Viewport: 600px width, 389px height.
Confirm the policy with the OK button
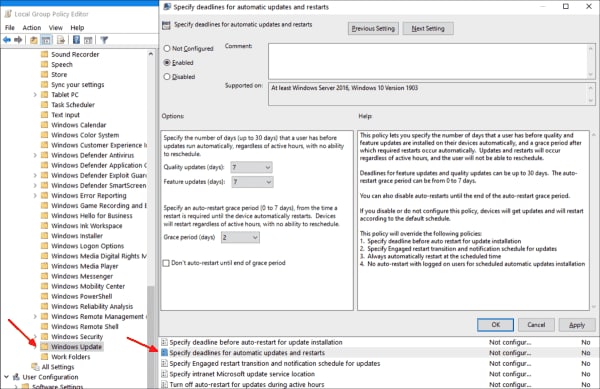(x=496, y=325)
